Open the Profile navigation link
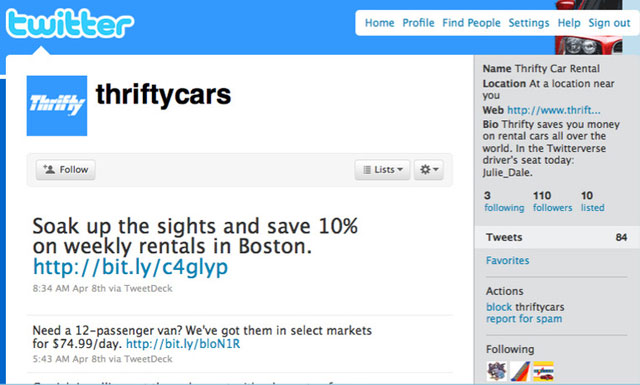The image size is (640, 385). 418,23
